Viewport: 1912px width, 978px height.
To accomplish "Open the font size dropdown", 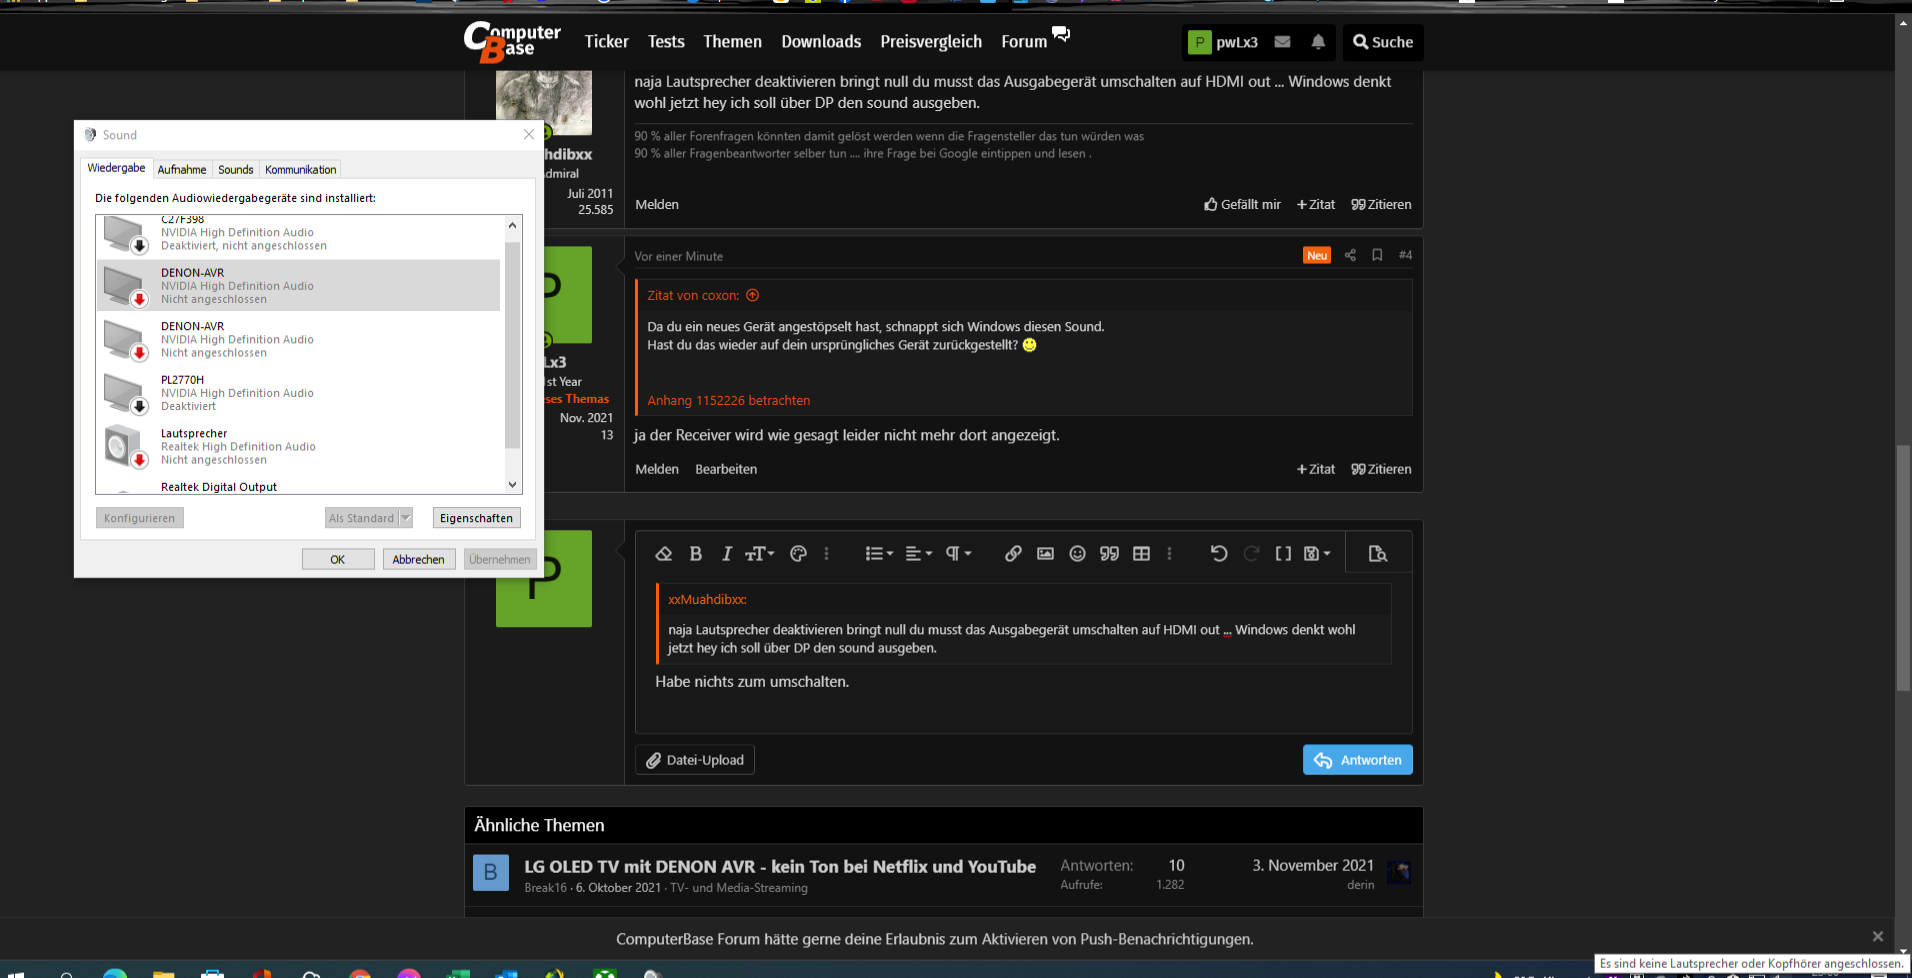I will click(760, 554).
